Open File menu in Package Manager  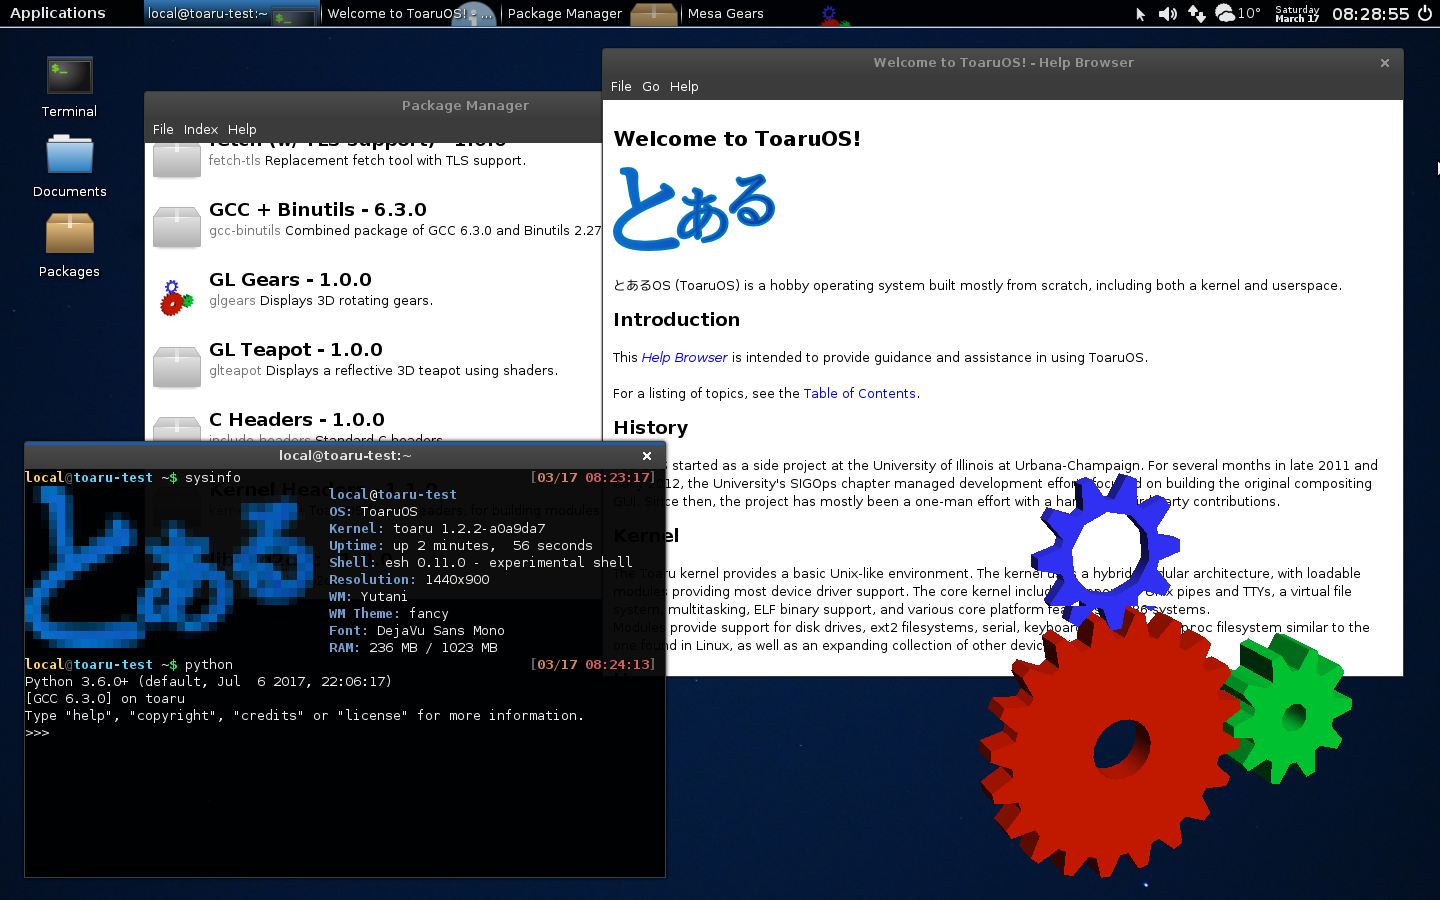point(163,129)
